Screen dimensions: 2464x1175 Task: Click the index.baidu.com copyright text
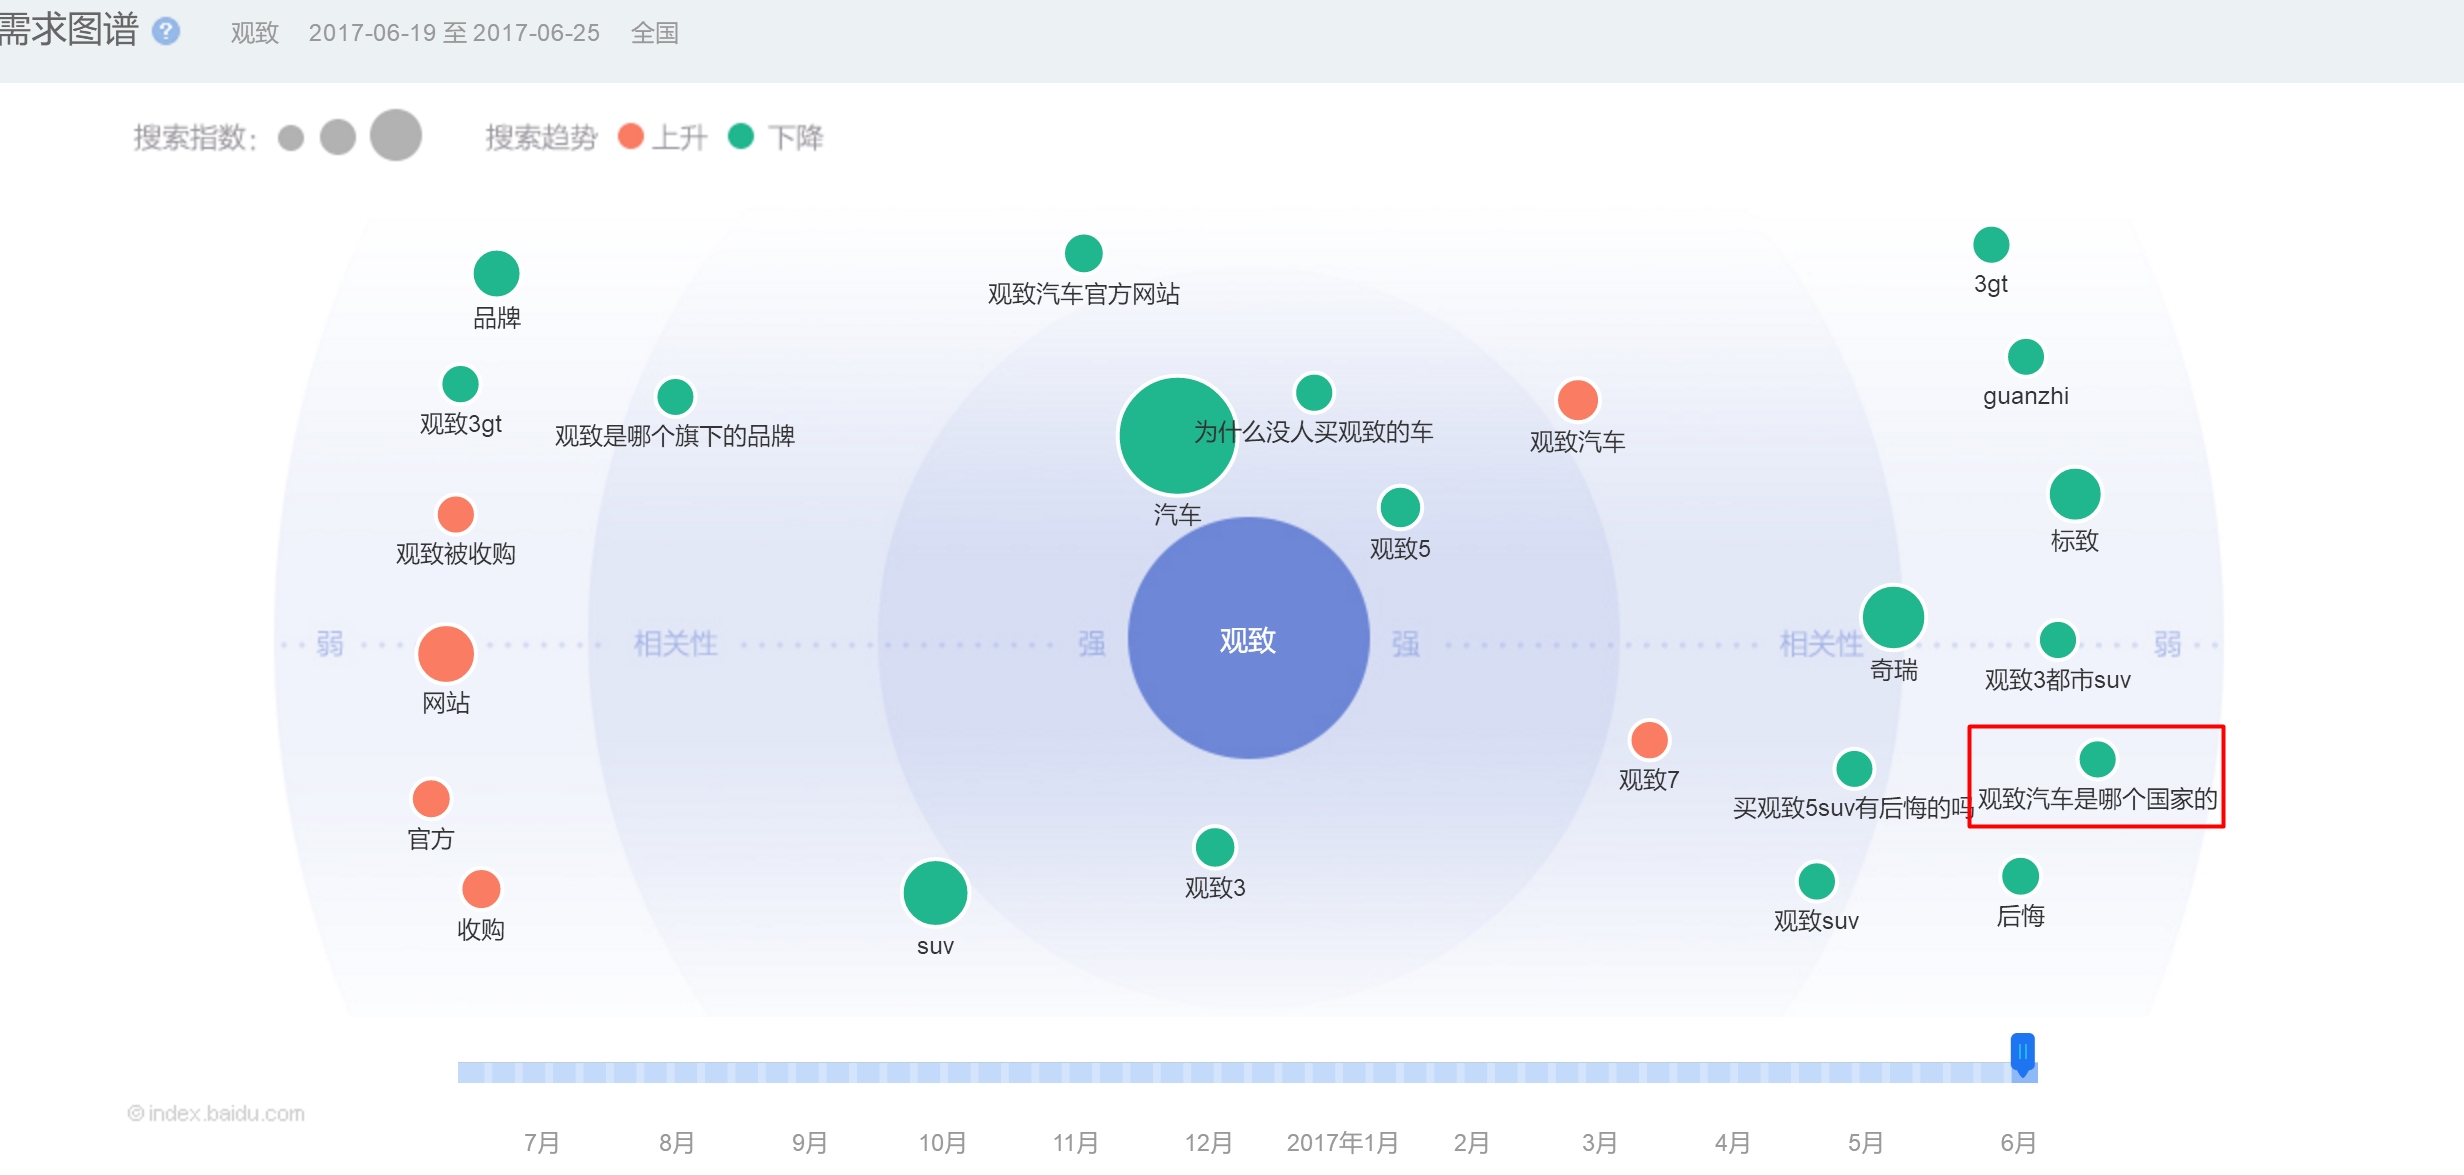click(x=216, y=1113)
